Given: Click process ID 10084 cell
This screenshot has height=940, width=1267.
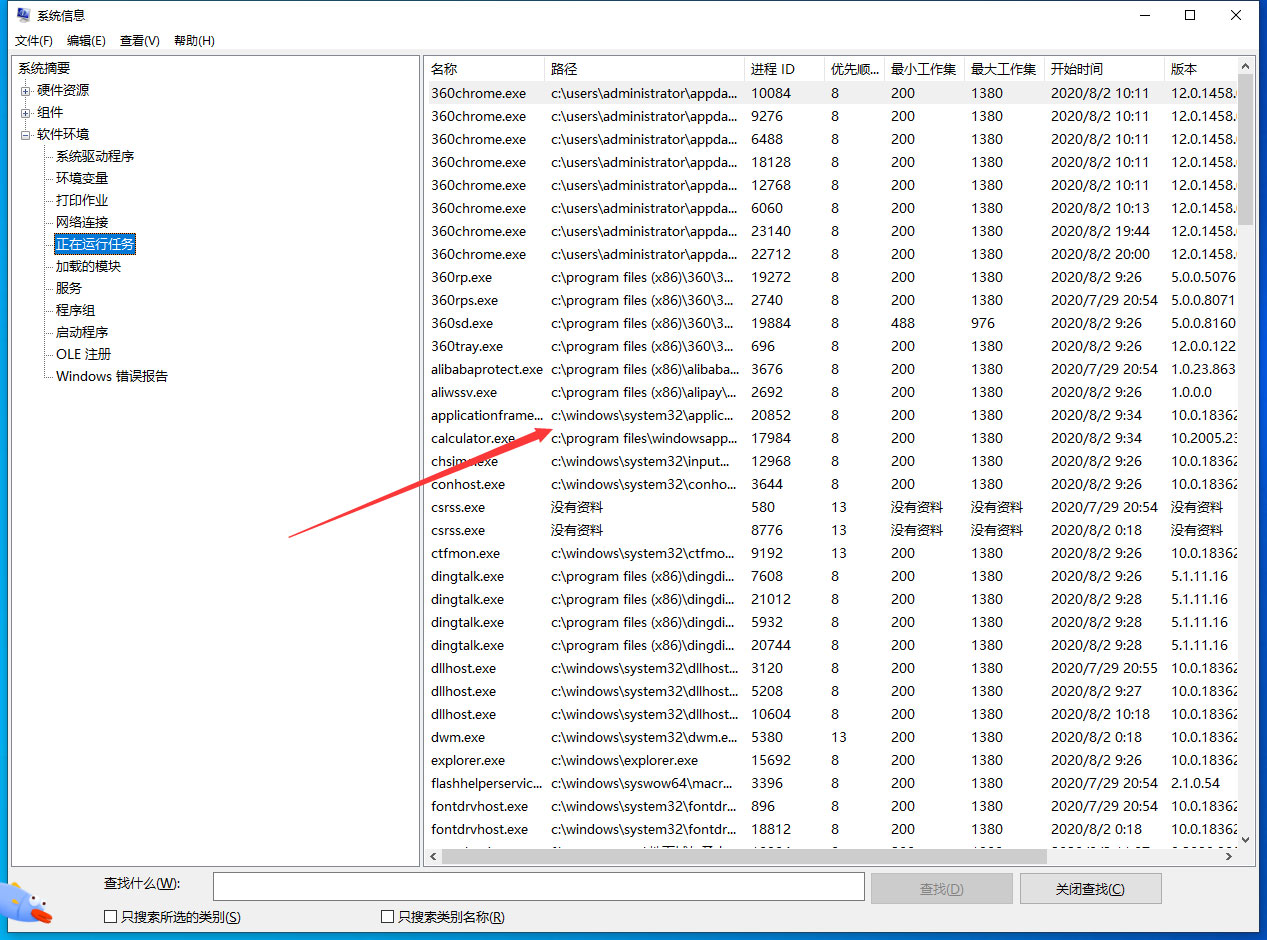Looking at the screenshot, I should click(x=770, y=93).
